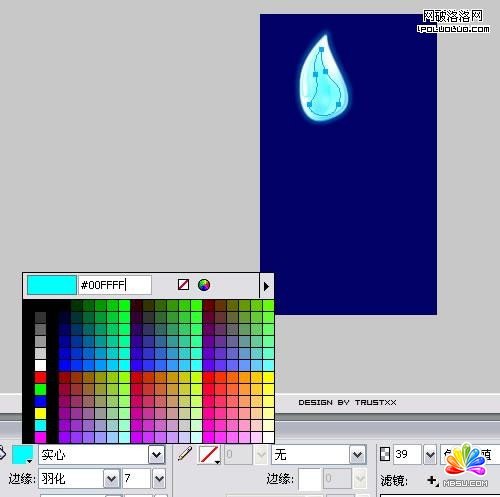Click the stroke edge swatch beside 边缘 label
Screen dimensions: 500x497
coord(310,479)
